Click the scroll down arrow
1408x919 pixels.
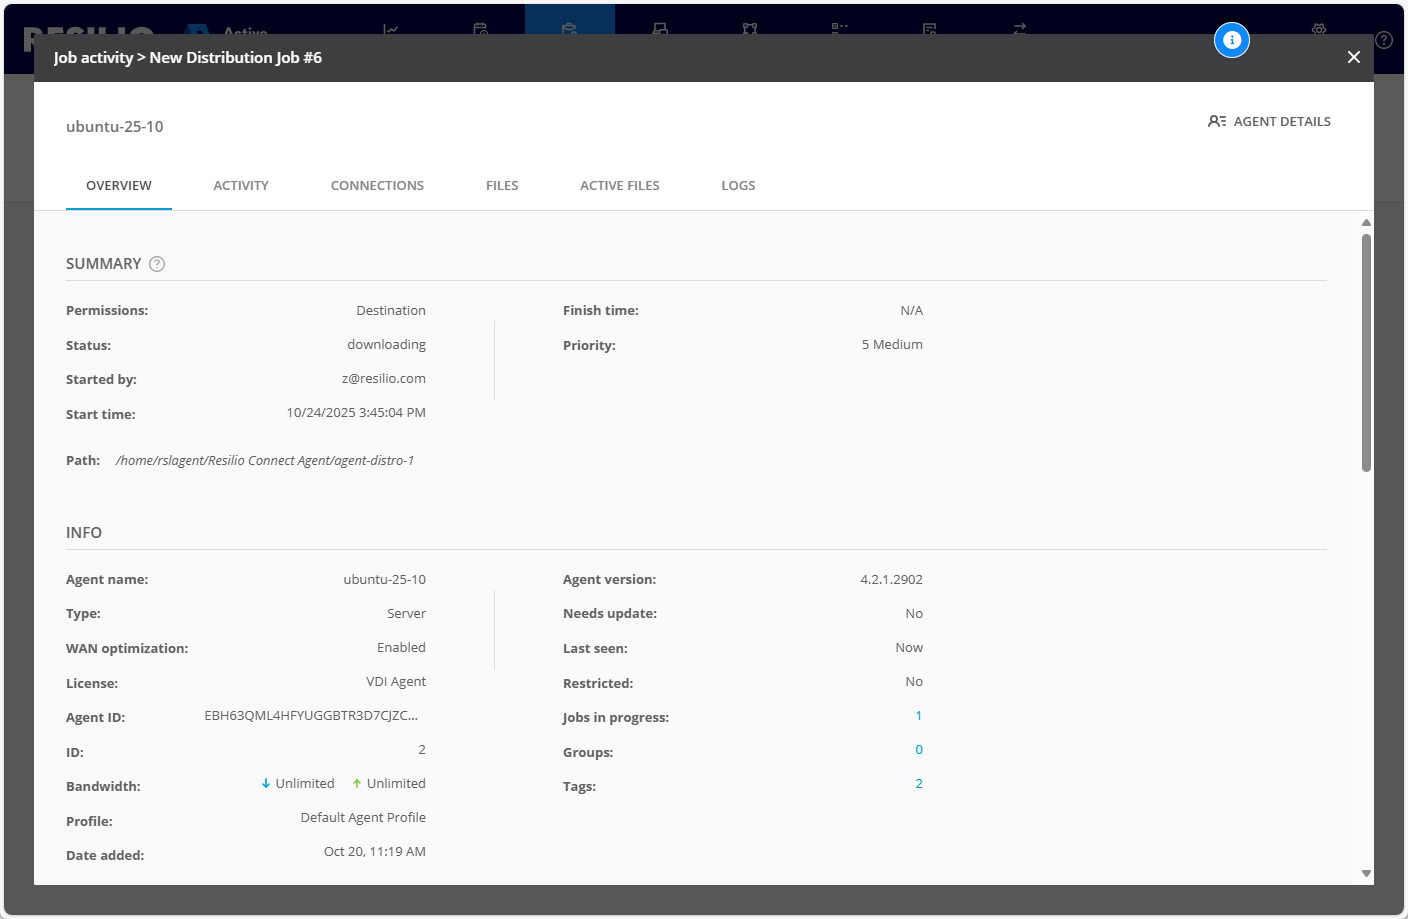(x=1366, y=873)
